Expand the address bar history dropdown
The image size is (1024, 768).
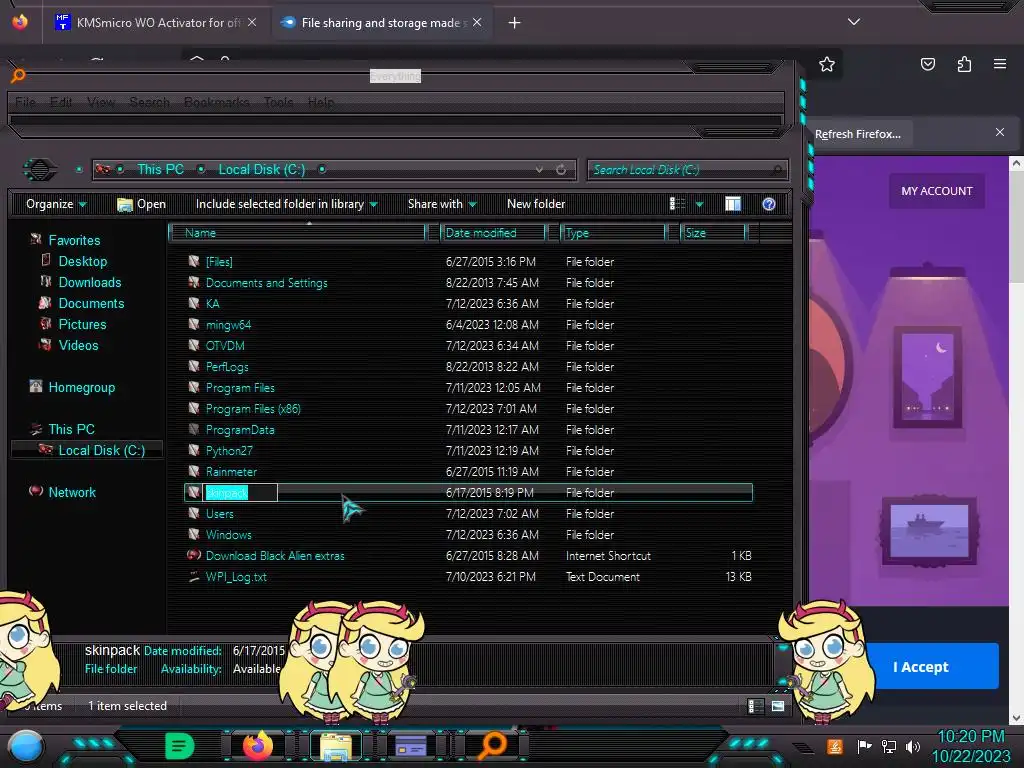[539, 170]
